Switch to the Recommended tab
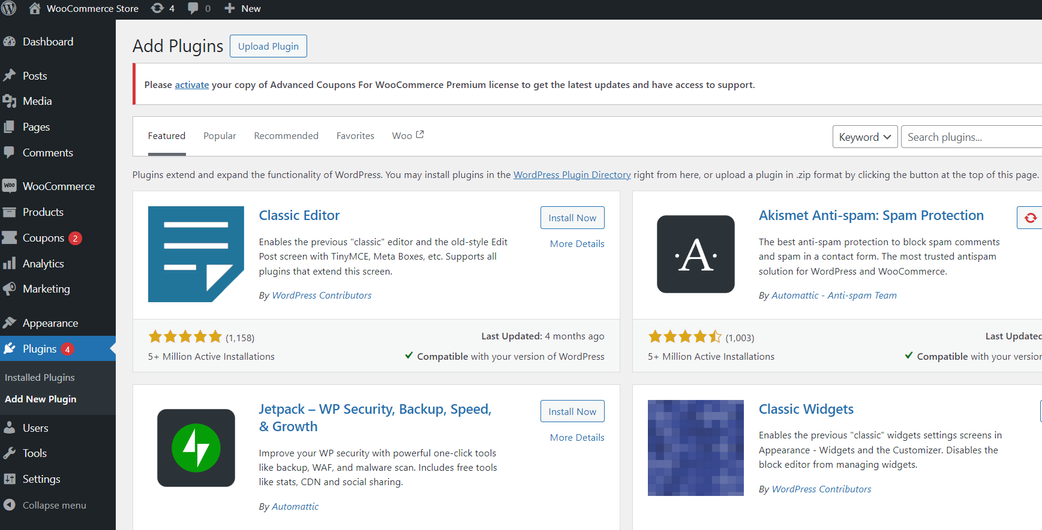1042x530 pixels. click(286, 136)
